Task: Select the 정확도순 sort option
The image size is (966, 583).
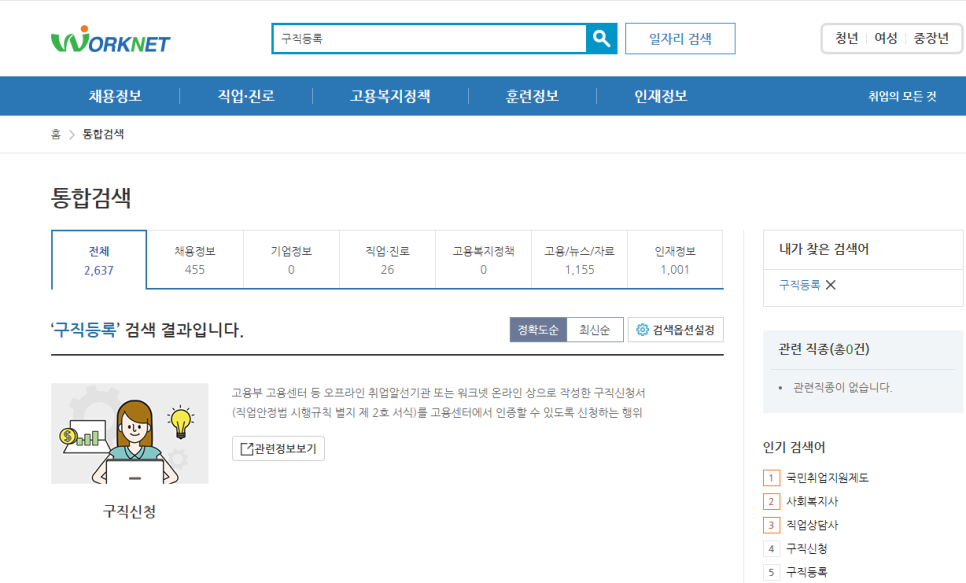Action: click(x=537, y=329)
